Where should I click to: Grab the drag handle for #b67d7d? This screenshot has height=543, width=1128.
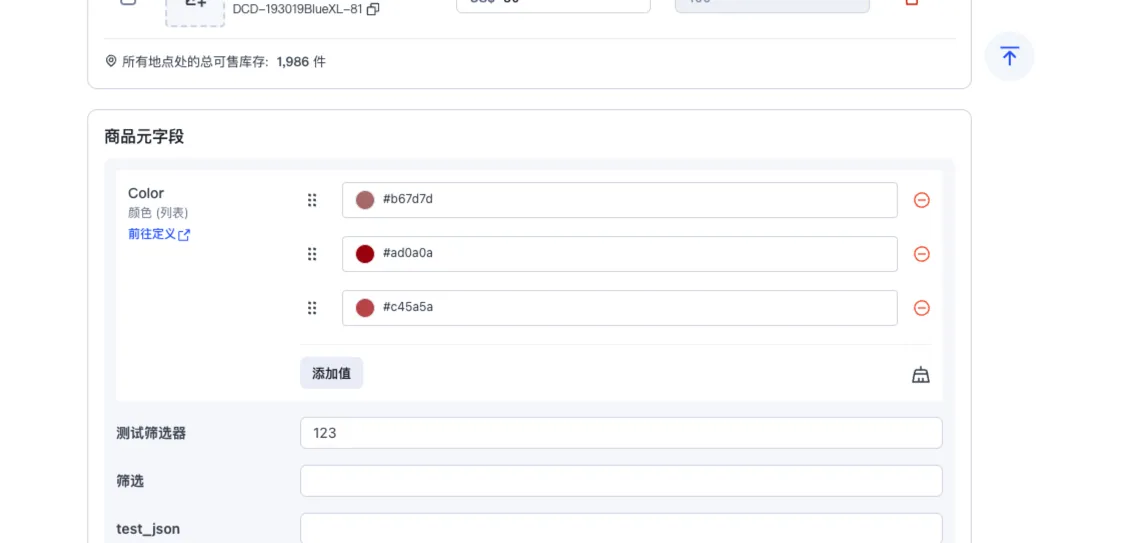(312, 200)
